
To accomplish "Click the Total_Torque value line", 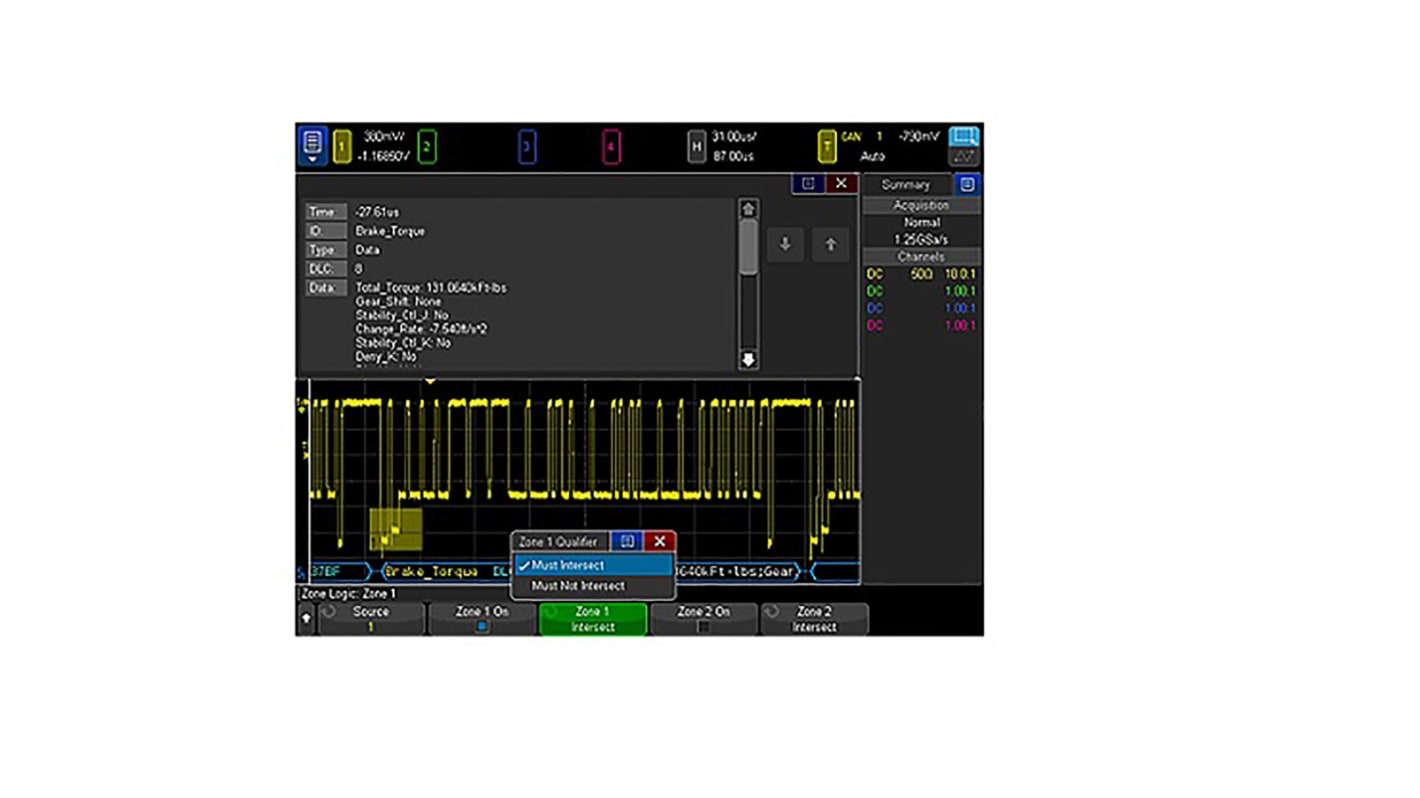I will (x=431, y=288).
